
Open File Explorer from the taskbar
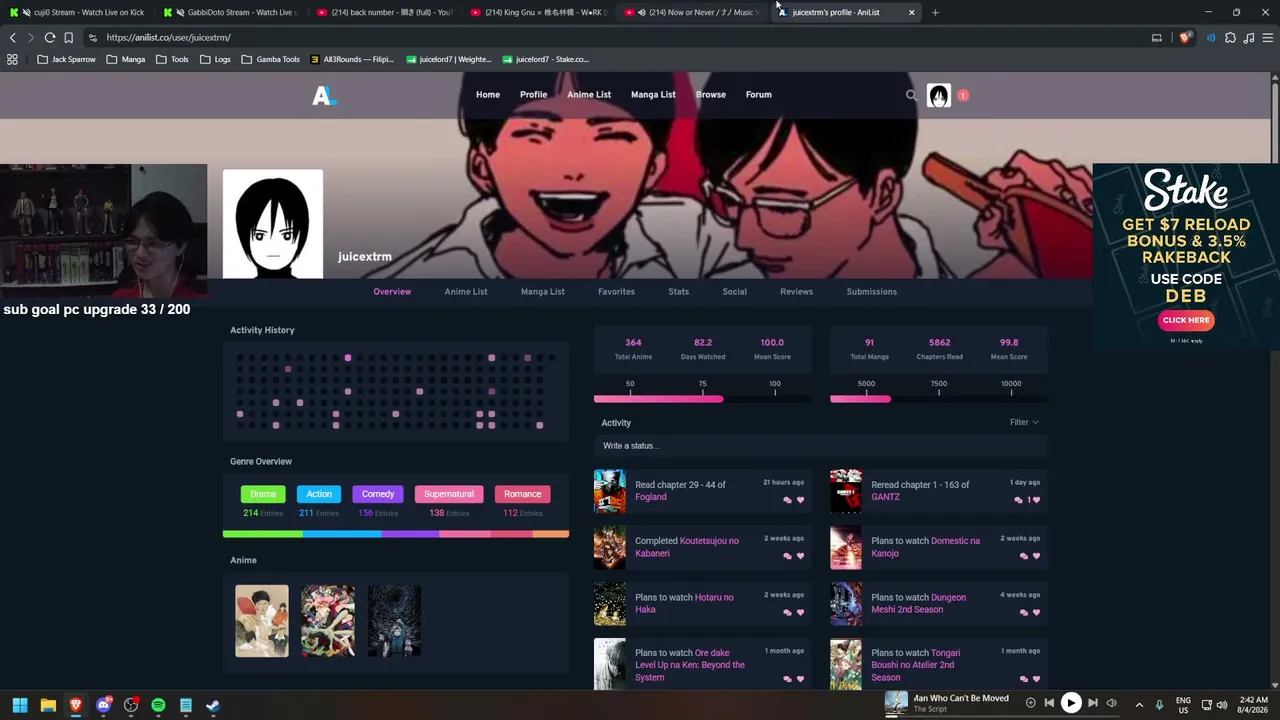point(47,705)
